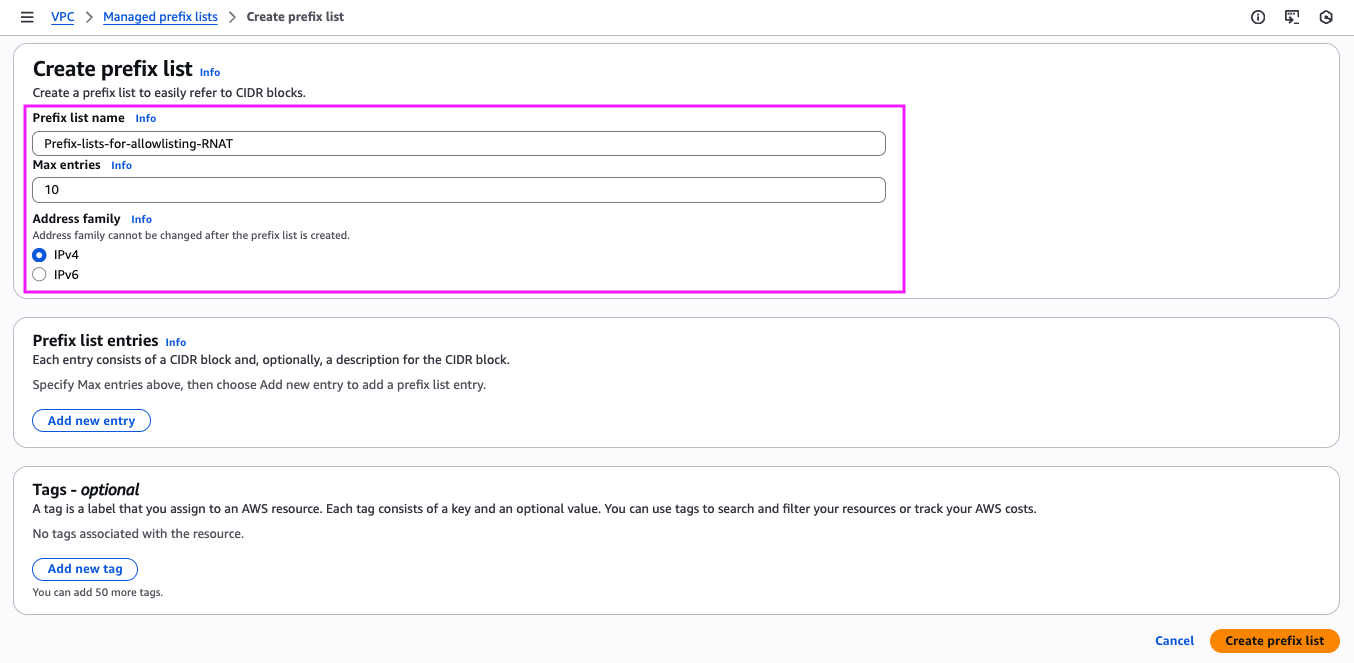This screenshot has height=663, width=1354.
Task: Open Info beside Prefix list entries heading
Action: 175,342
